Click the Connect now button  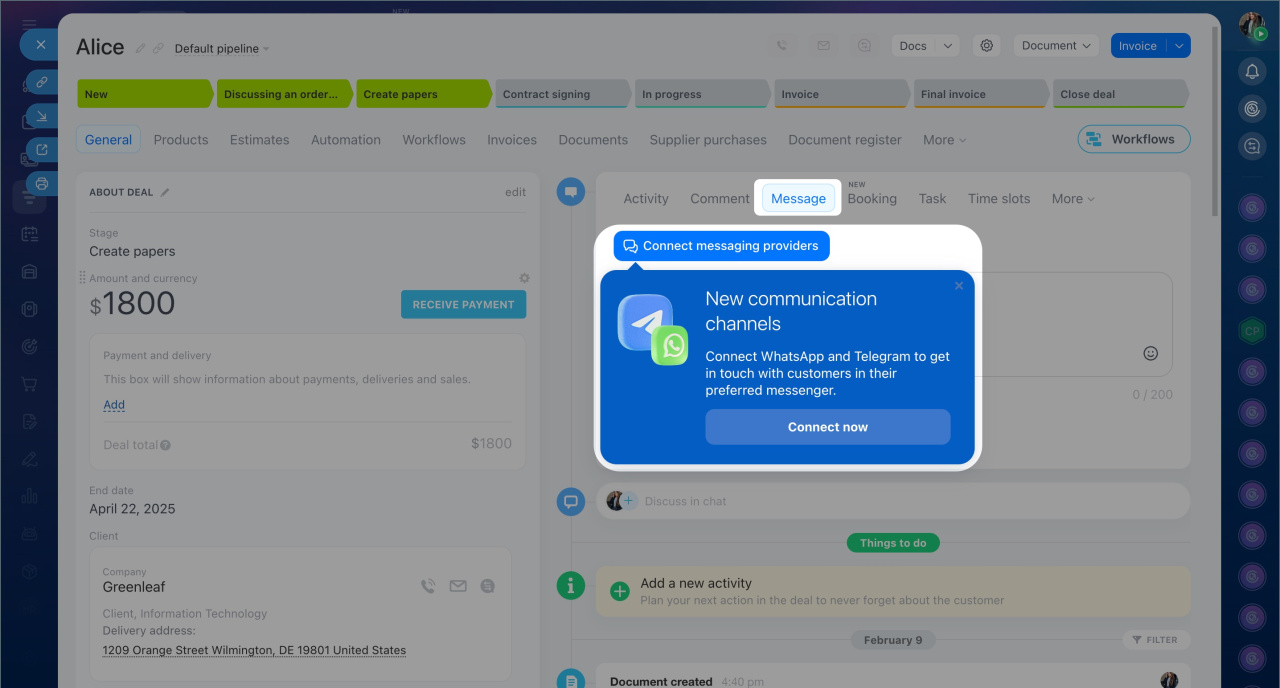tap(827, 427)
